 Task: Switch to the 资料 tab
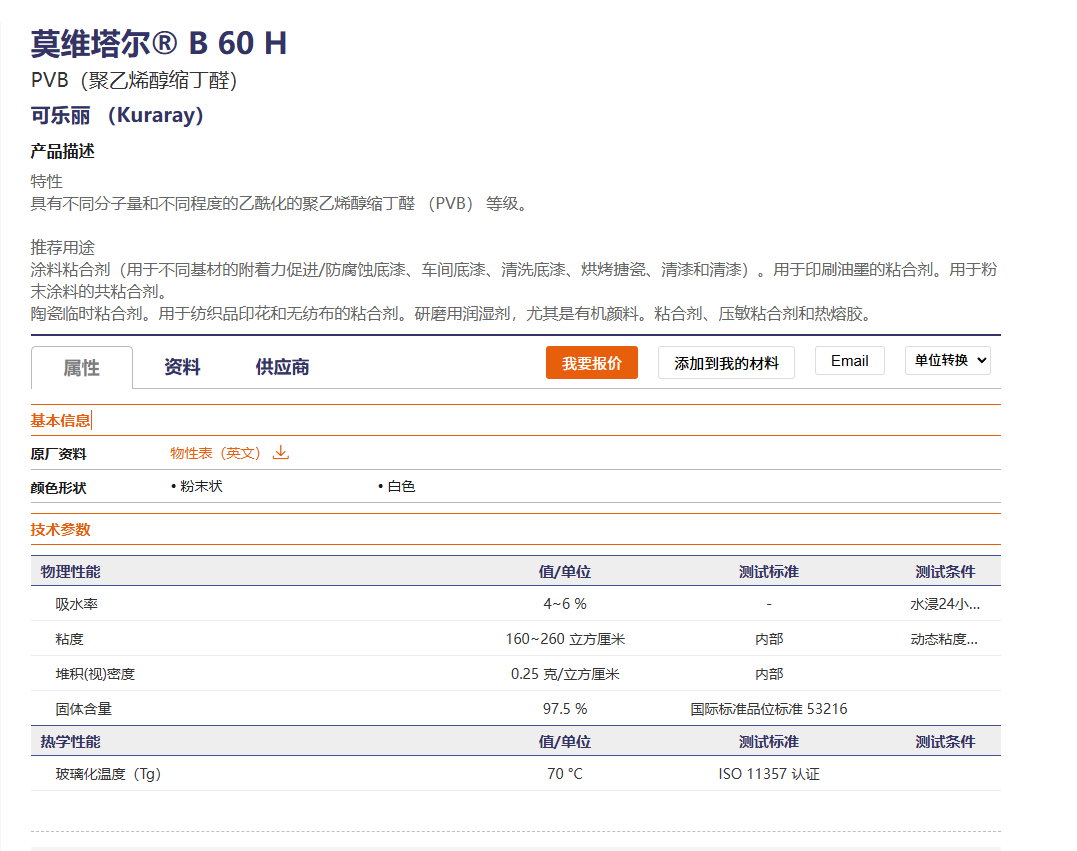(182, 367)
